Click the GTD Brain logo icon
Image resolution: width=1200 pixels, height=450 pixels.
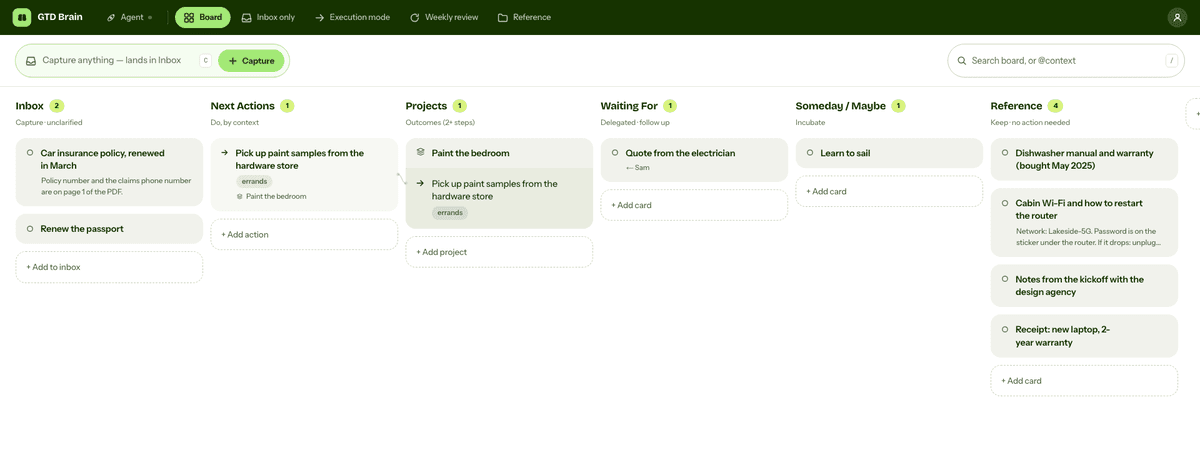coord(22,17)
